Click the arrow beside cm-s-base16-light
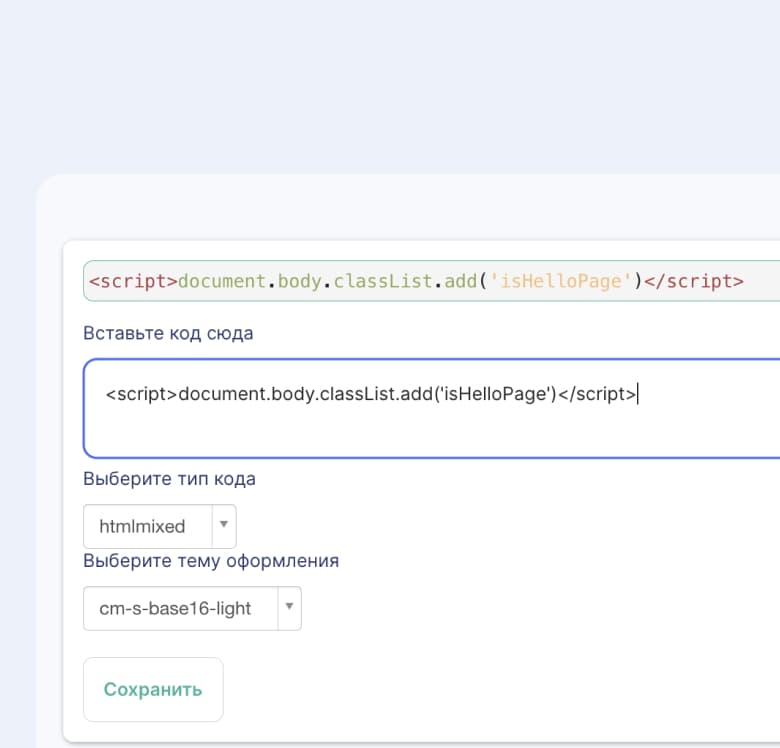The width and height of the screenshot is (780, 748). click(x=289, y=606)
